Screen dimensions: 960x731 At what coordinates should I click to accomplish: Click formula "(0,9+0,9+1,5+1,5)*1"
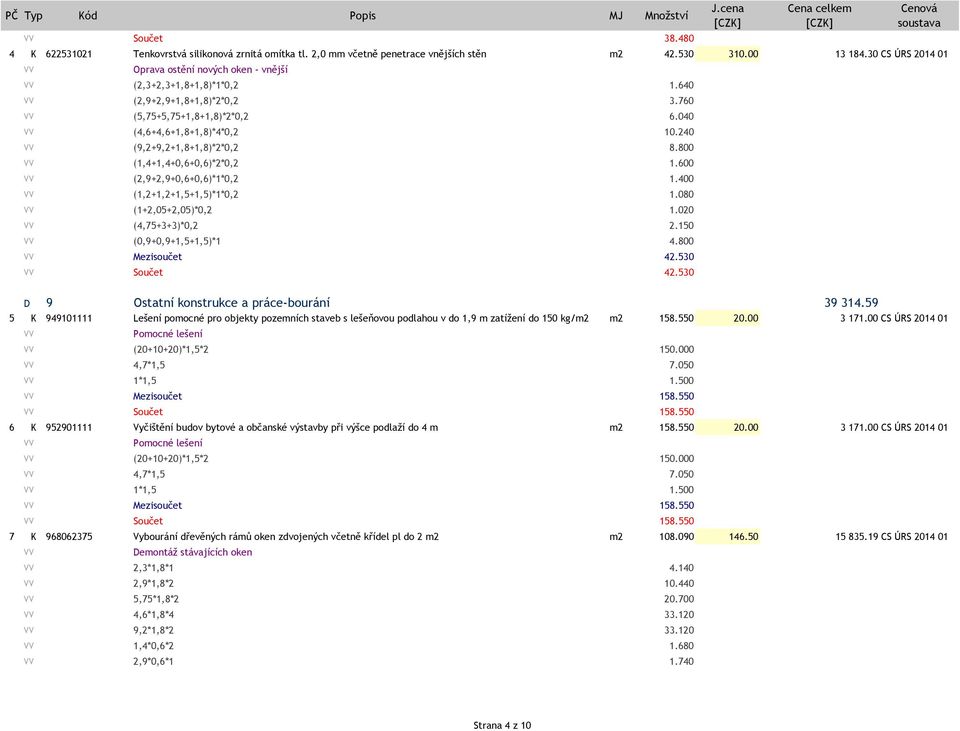(176, 241)
